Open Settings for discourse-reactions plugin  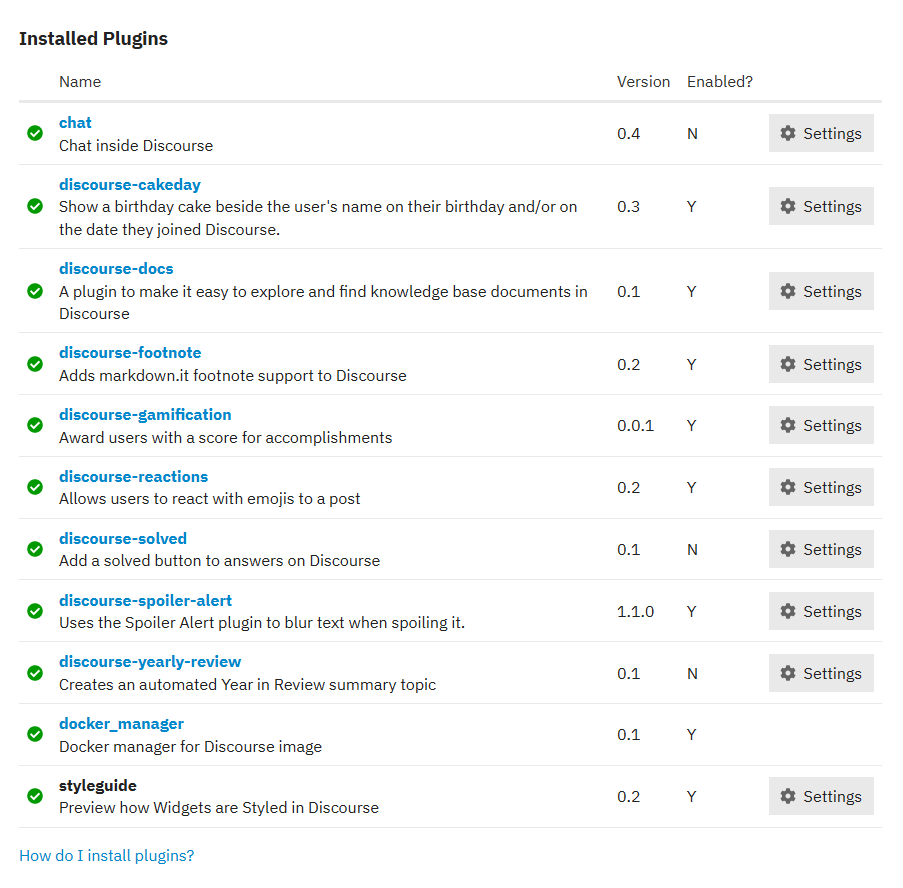[x=821, y=487]
